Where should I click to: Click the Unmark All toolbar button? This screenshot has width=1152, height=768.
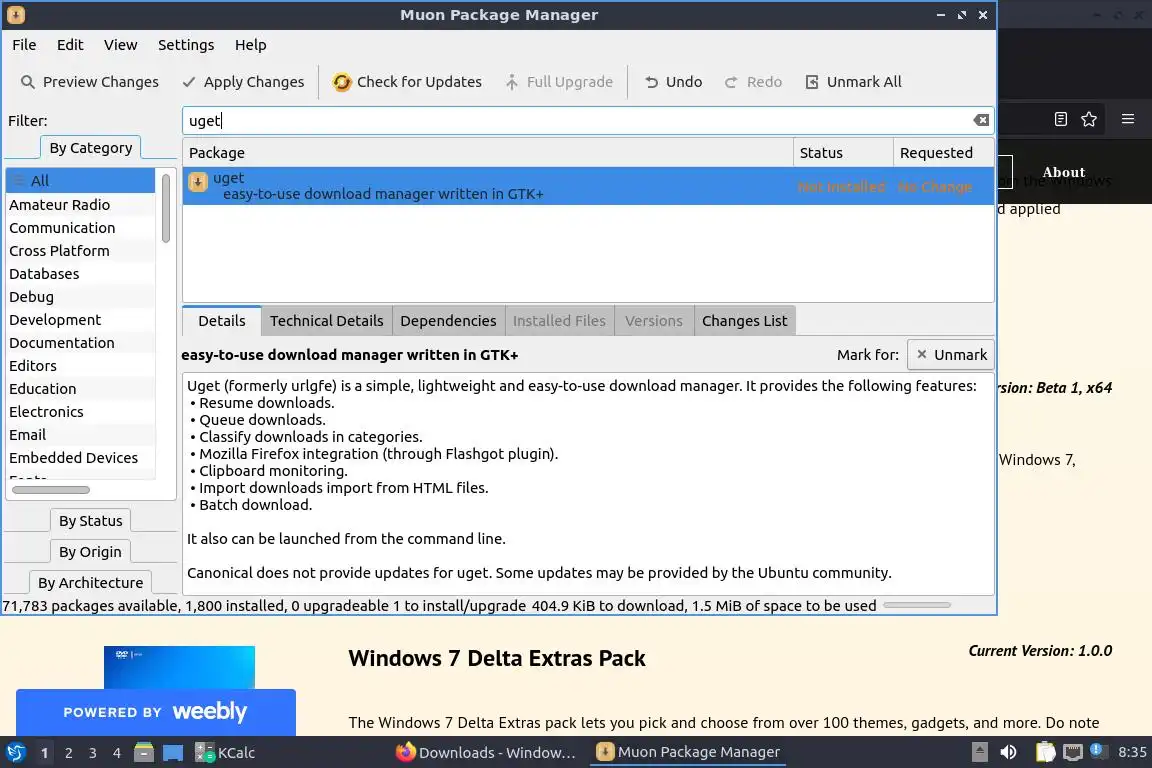point(853,82)
